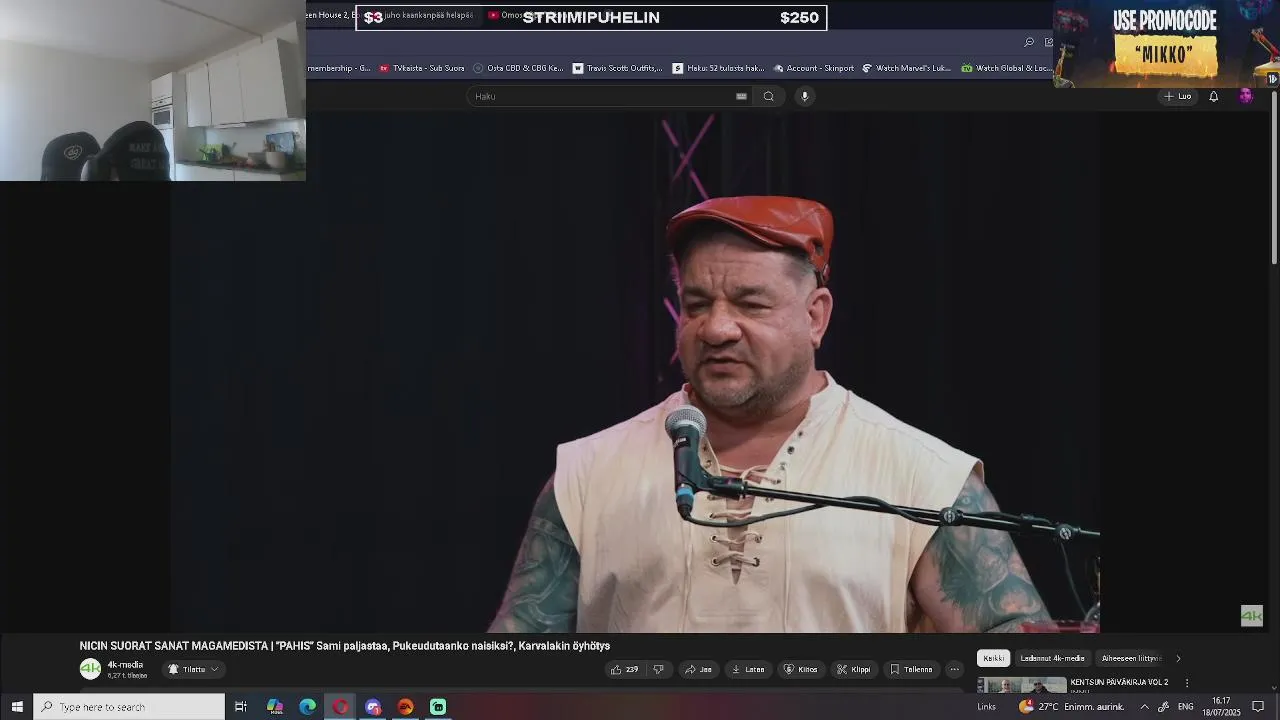Open weather widget showing 27°C
The image size is (1280, 720).
coord(1072,707)
